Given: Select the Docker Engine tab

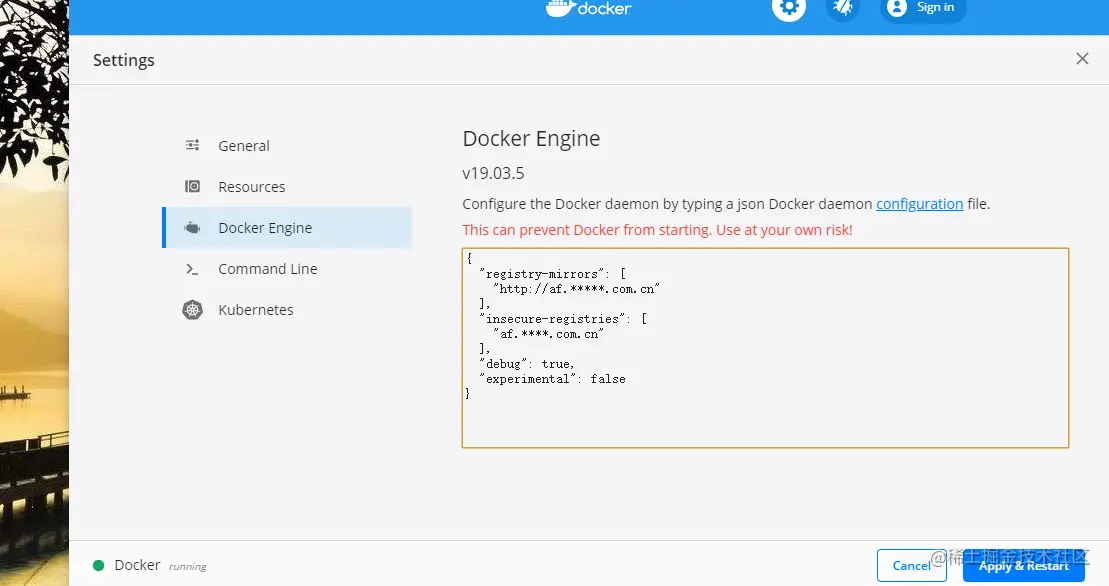Looking at the screenshot, I should click(x=287, y=228).
